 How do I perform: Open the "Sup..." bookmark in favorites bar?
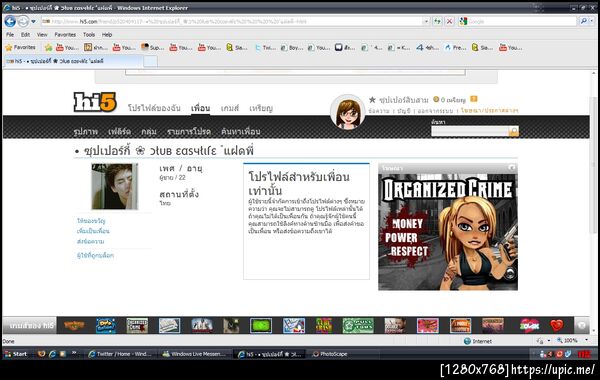[152, 47]
